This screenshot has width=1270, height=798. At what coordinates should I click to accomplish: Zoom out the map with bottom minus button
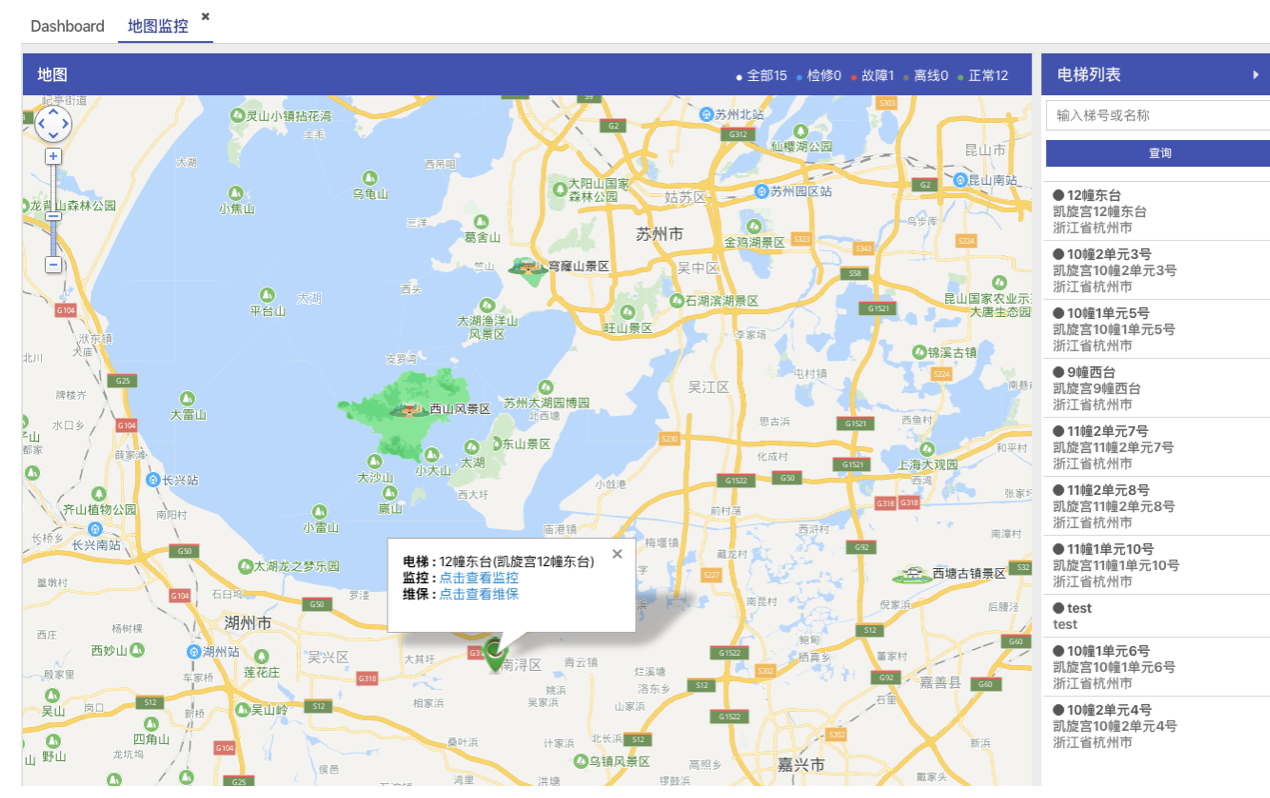[53, 265]
